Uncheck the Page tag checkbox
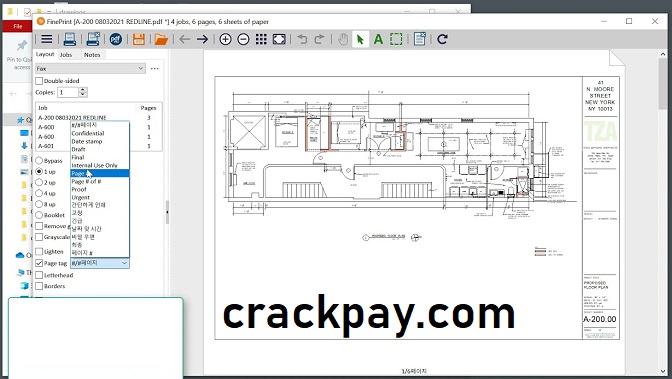This screenshot has height=379, width=672. click(39, 263)
